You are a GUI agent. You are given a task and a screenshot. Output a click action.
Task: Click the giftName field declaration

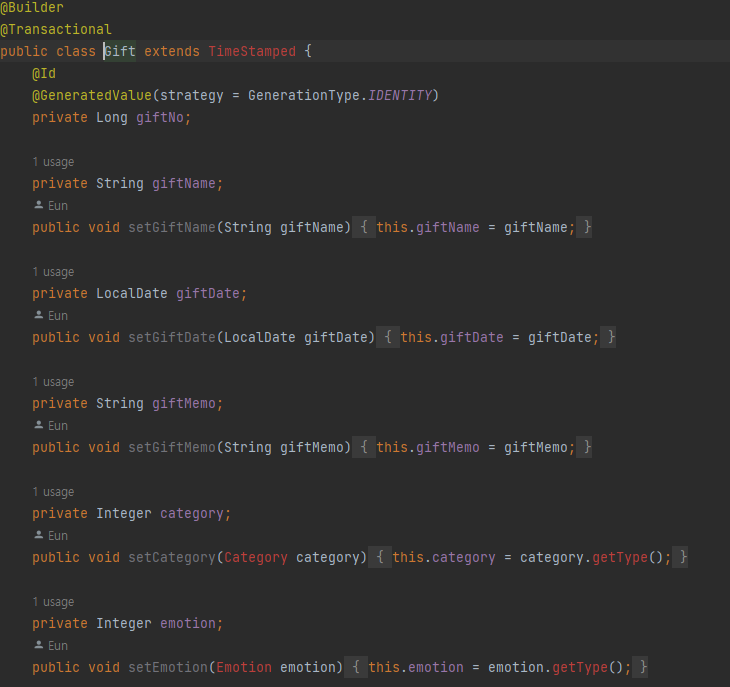point(183,183)
